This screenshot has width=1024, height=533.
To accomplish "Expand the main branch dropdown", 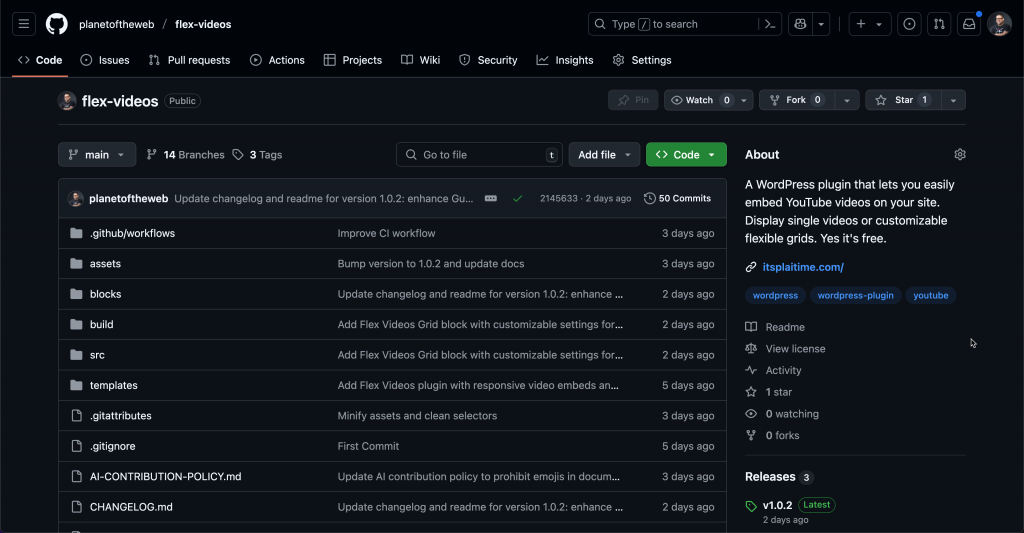I will pos(97,155).
